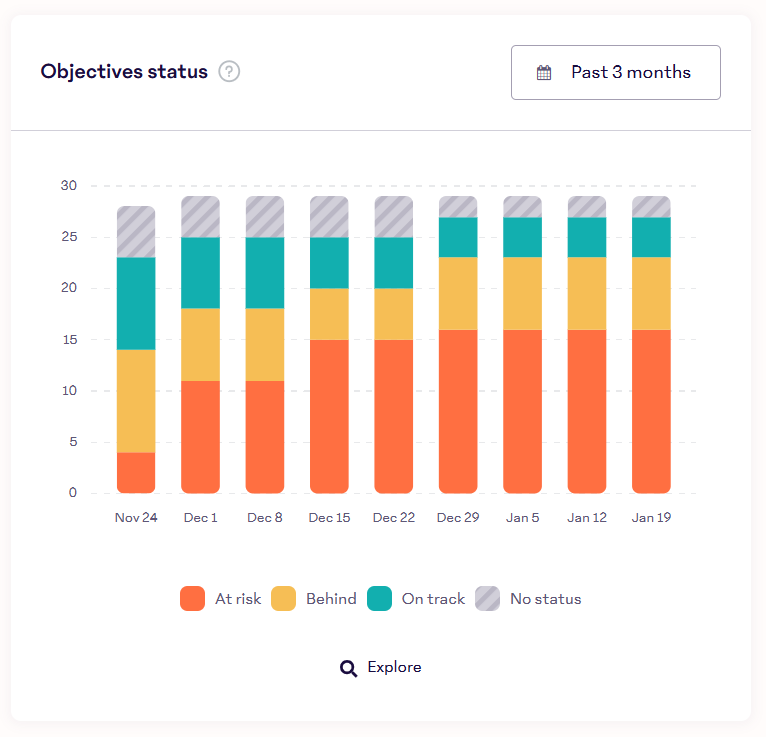This screenshot has width=766, height=737.
Task: Click the Explore magnifying glass icon
Action: [348, 668]
